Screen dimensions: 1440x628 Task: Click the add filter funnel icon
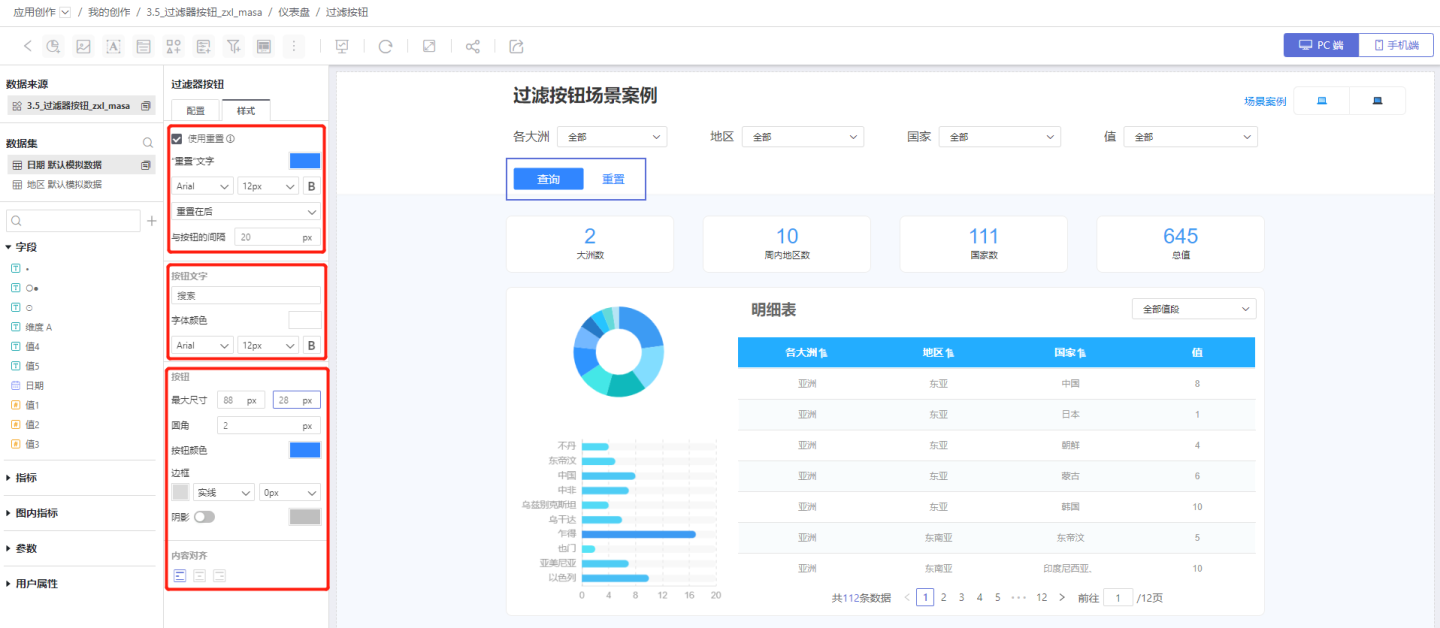pyautogui.click(x=233, y=46)
